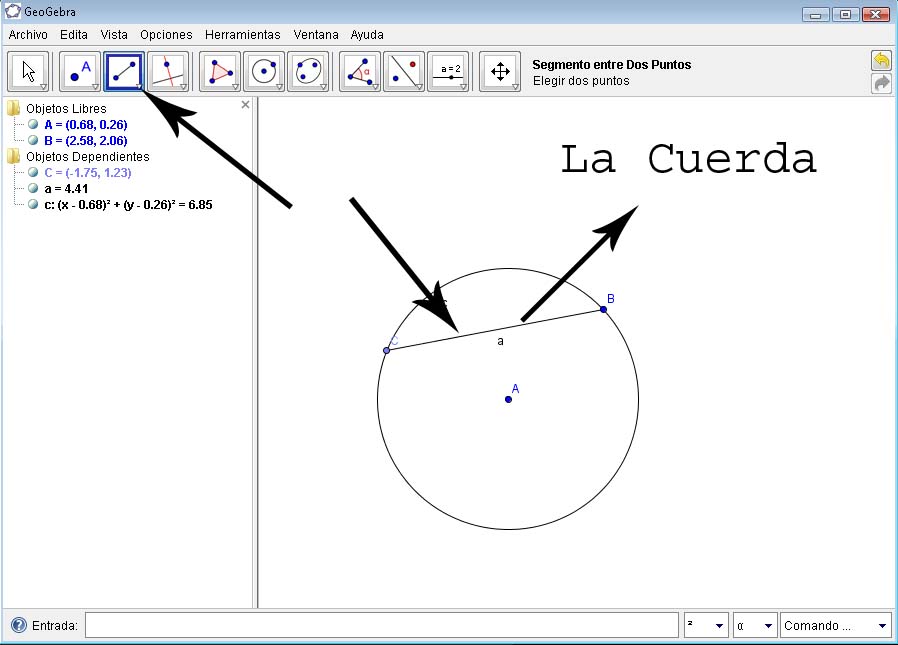898x645 pixels.
Task: Select the Move Graphics View tool
Action: tap(499, 70)
